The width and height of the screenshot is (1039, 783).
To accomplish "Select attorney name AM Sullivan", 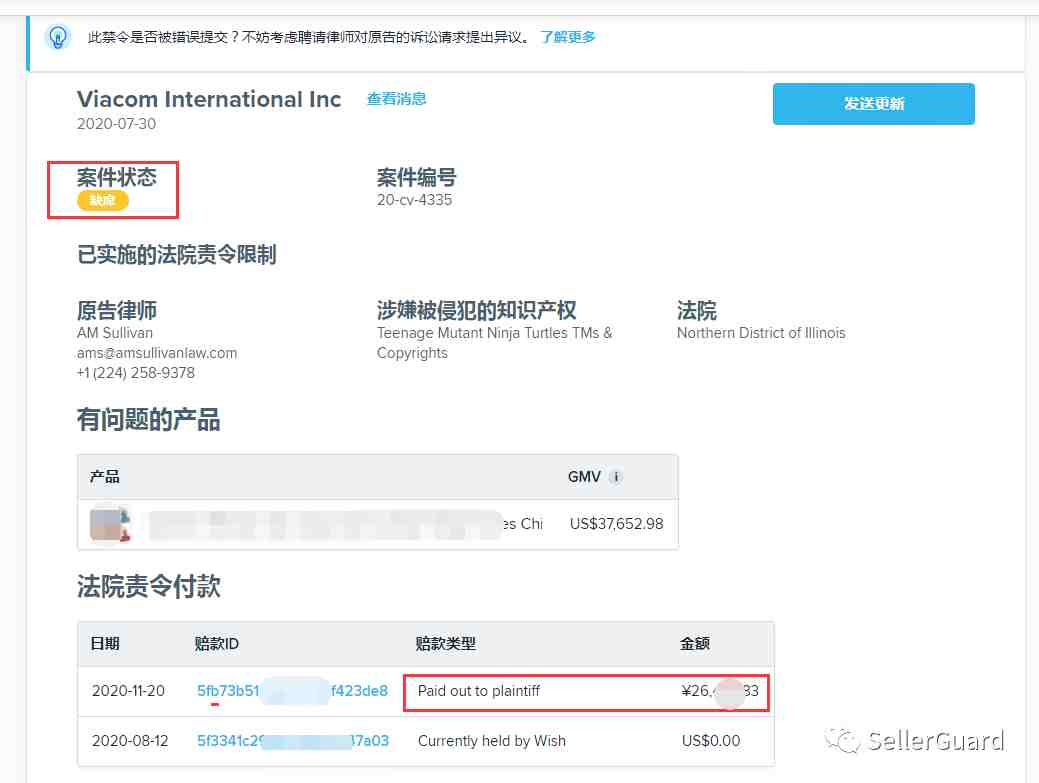I will click(115, 333).
